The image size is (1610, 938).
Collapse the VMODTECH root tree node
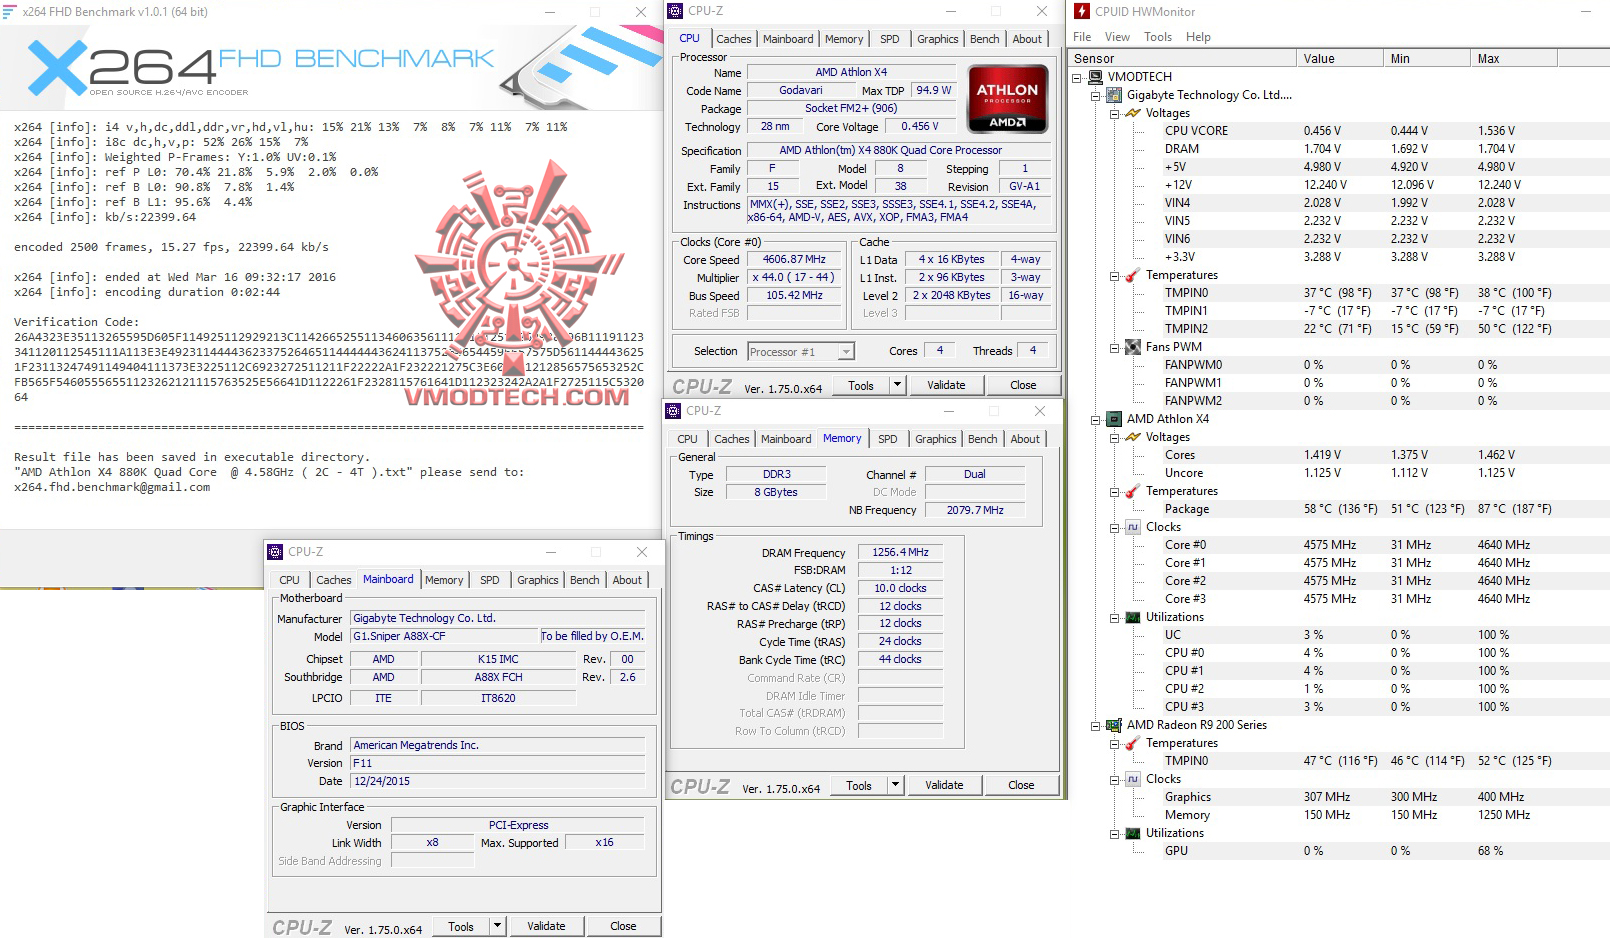click(1077, 77)
